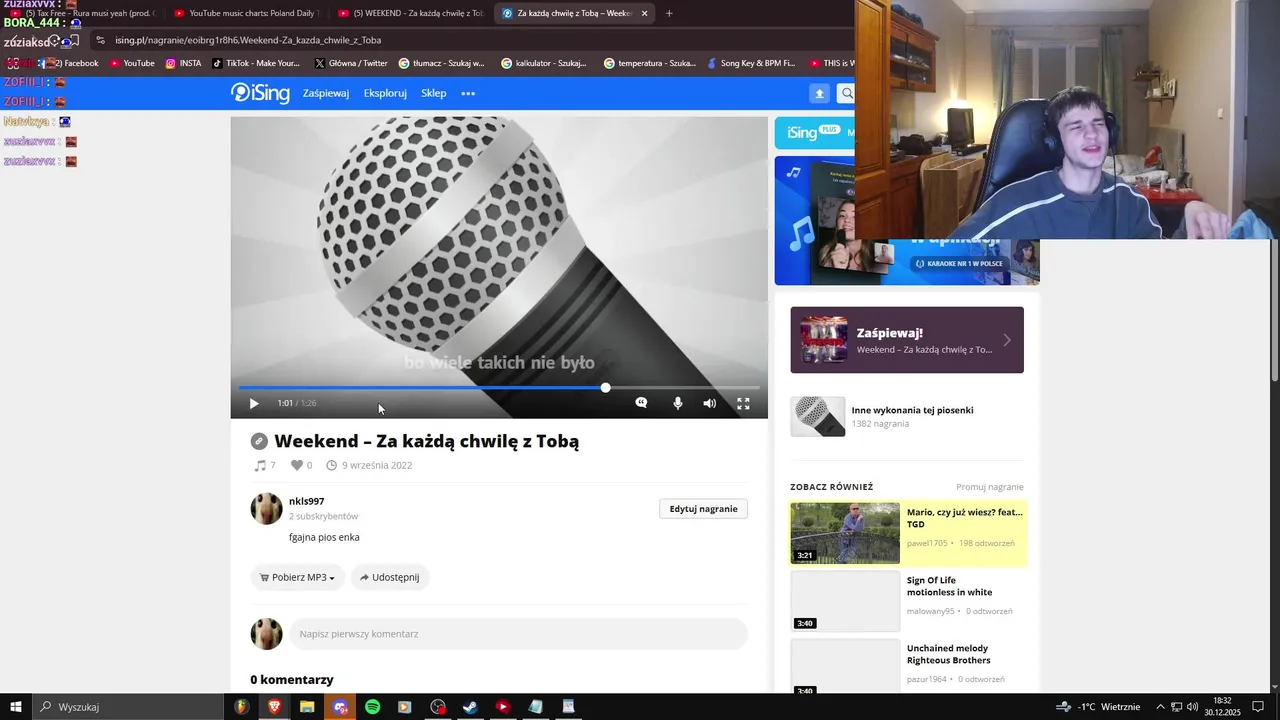Click the karaoke app advertisement banner
Viewport: 1280px width, 720px height.
tap(907, 221)
